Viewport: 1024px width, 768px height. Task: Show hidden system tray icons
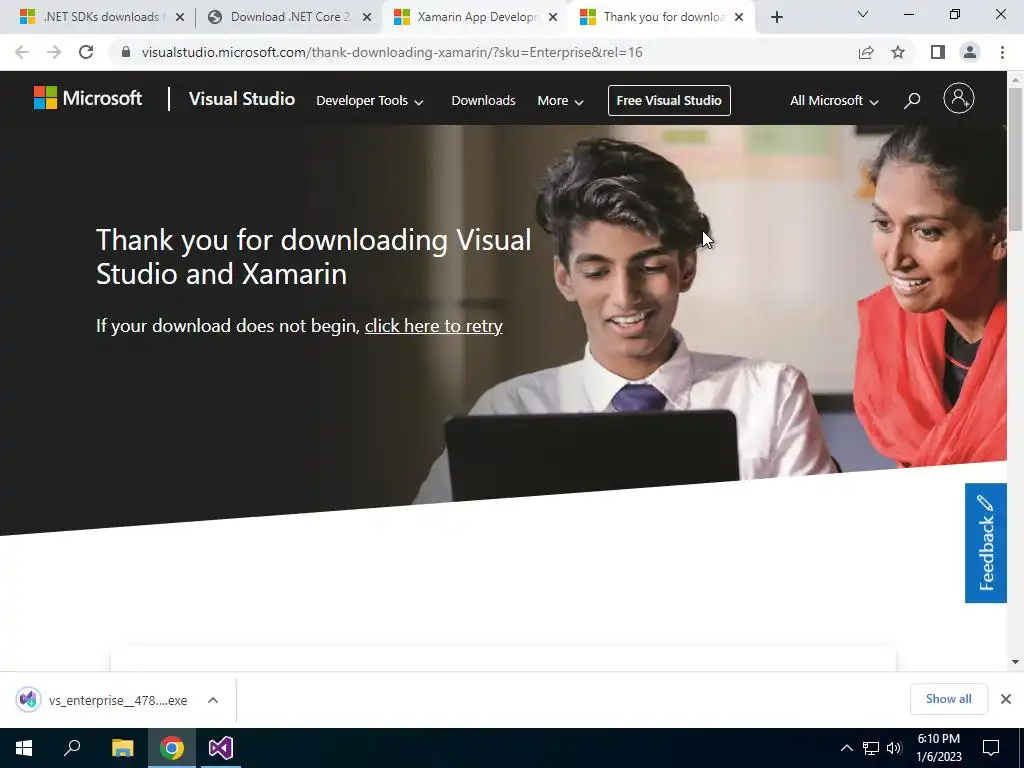[846, 748]
